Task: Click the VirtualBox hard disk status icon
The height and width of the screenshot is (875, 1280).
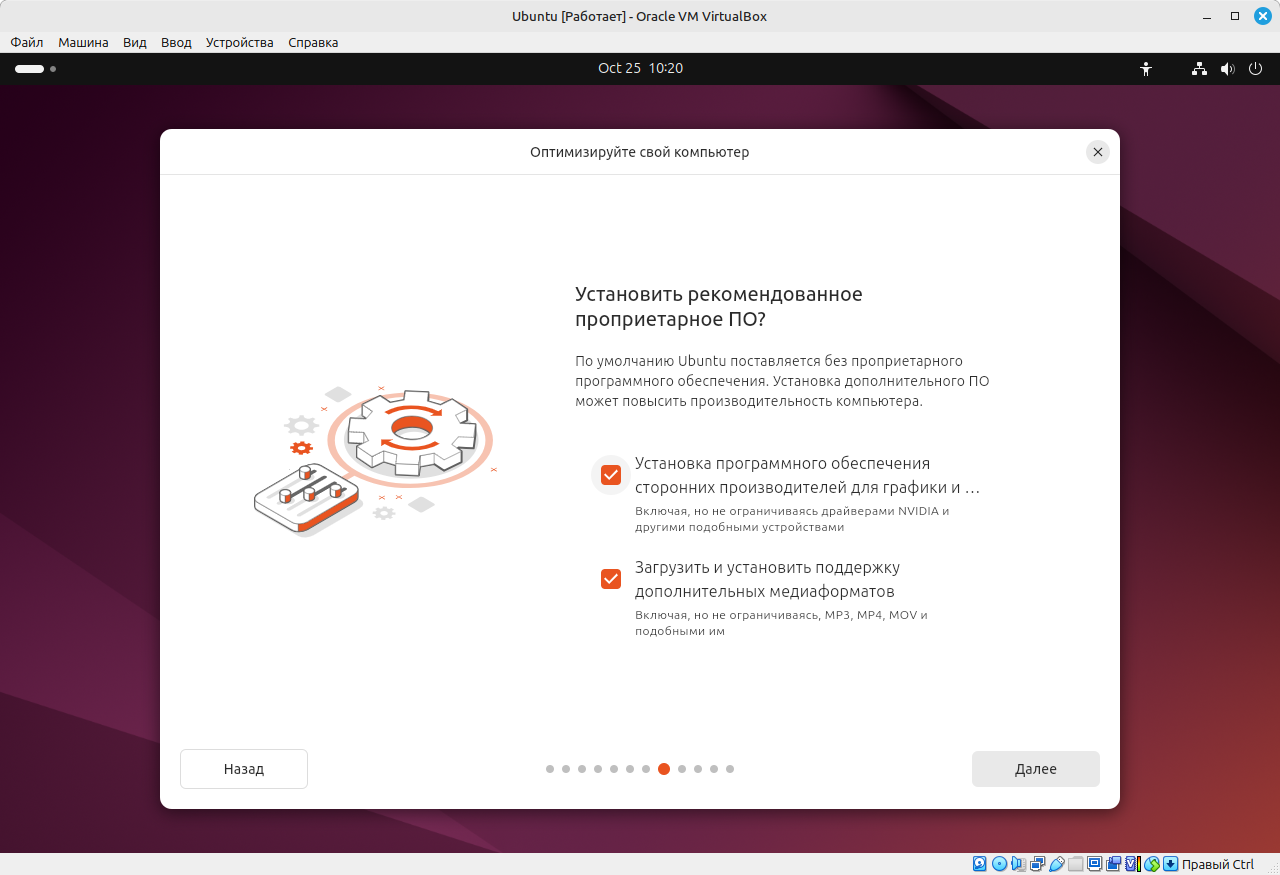Action: click(979, 864)
